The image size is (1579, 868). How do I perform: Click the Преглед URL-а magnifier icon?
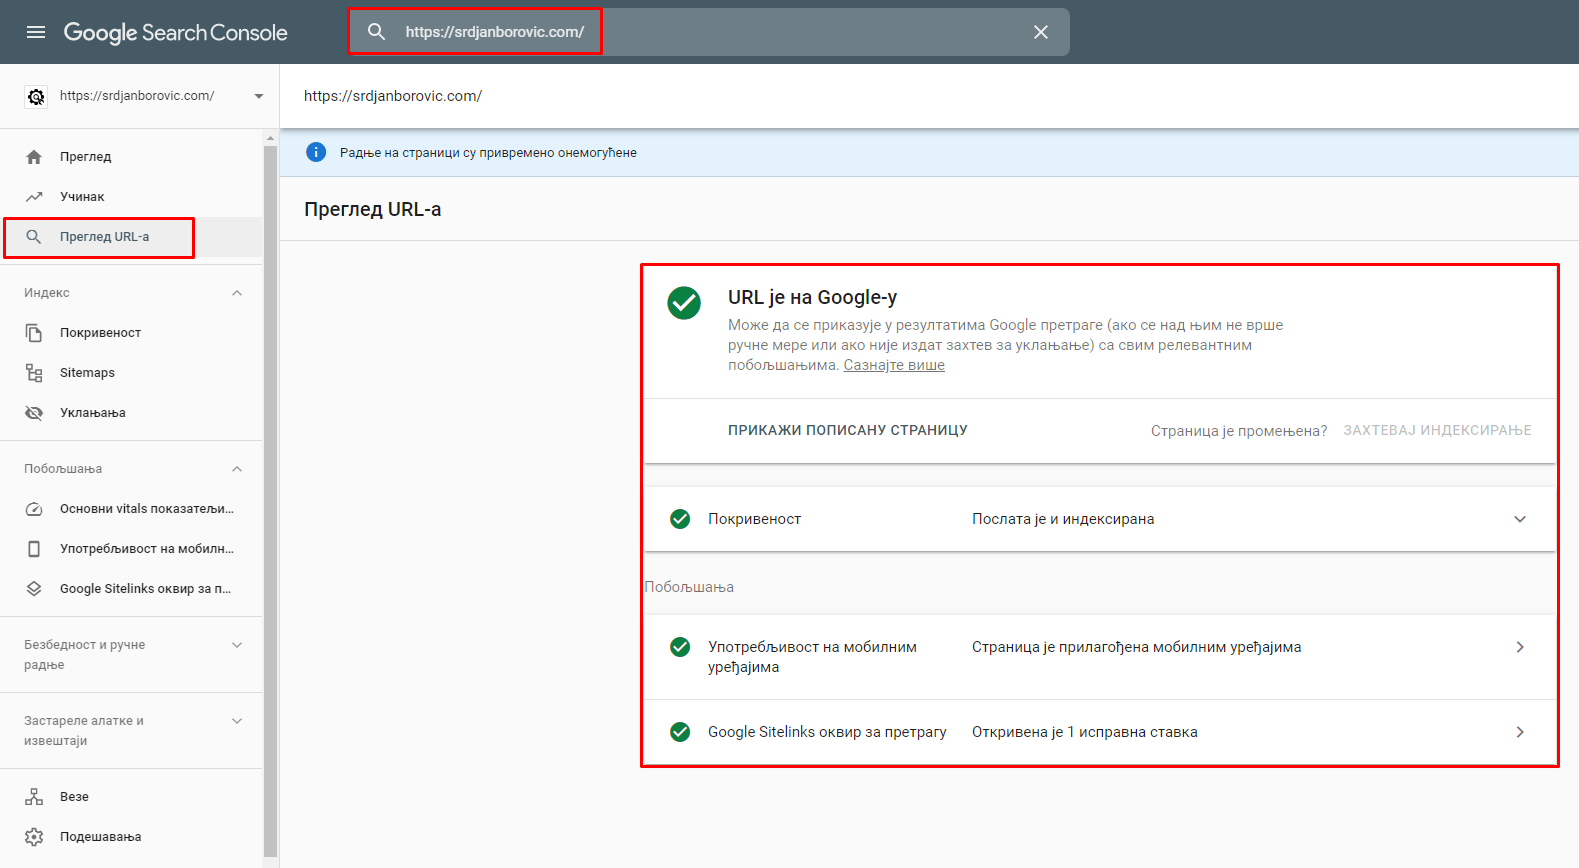(34, 237)
